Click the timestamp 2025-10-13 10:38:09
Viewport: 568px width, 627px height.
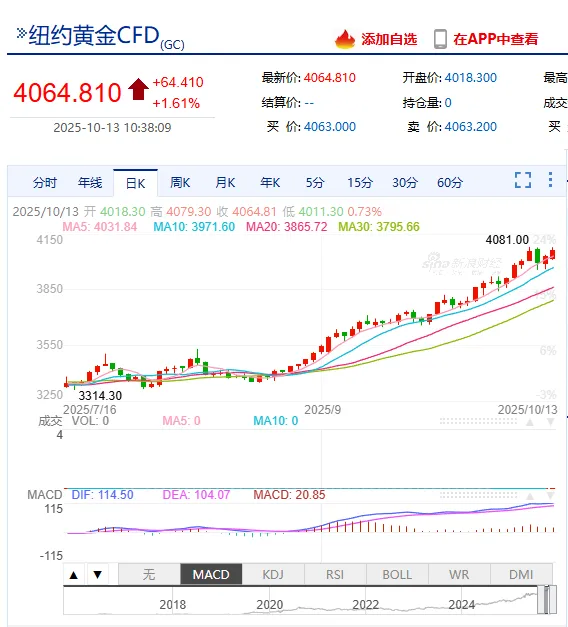pos(112,128)
